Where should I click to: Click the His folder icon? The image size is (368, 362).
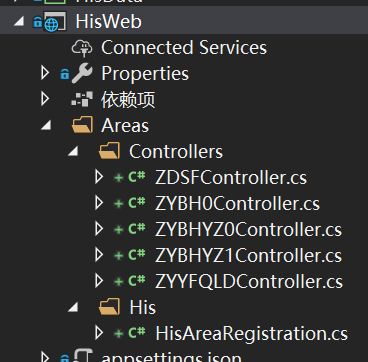click(109, 307)
